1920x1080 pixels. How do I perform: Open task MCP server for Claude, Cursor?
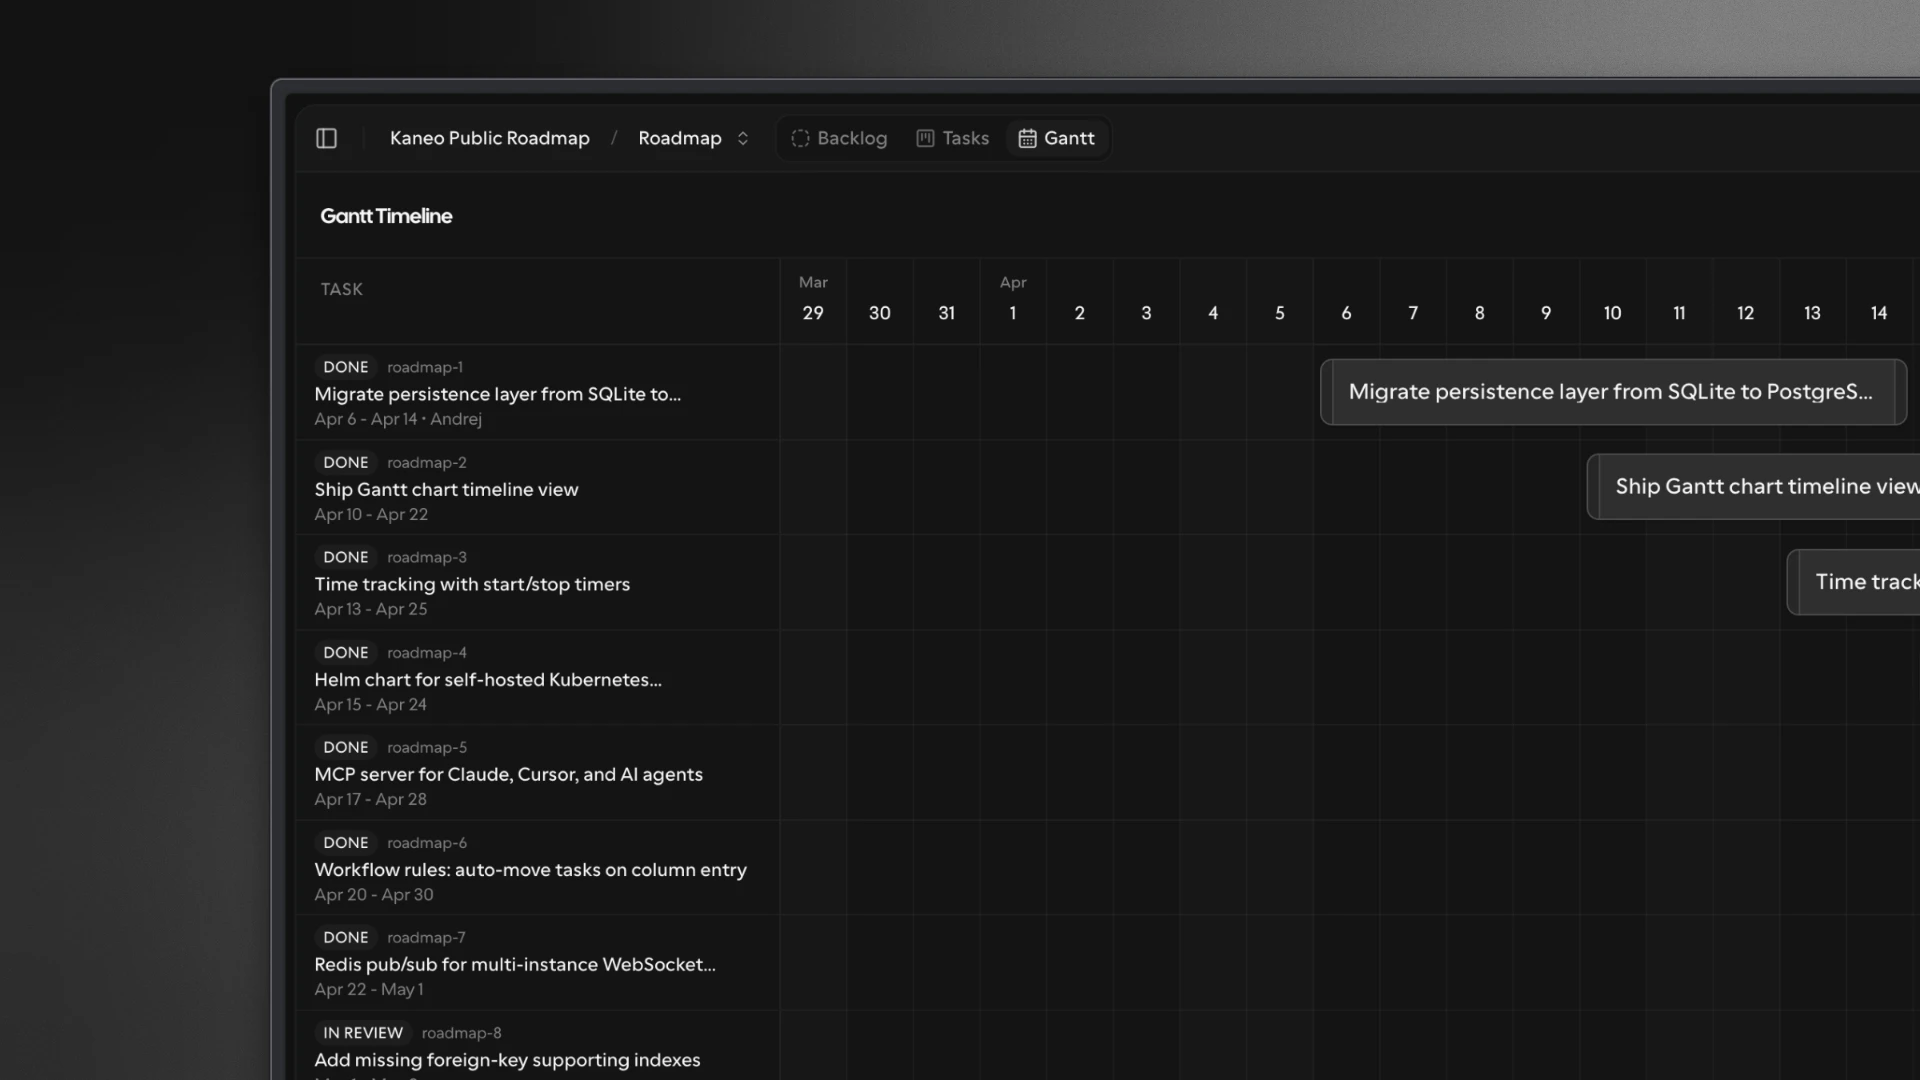click(x=508, y=774)
